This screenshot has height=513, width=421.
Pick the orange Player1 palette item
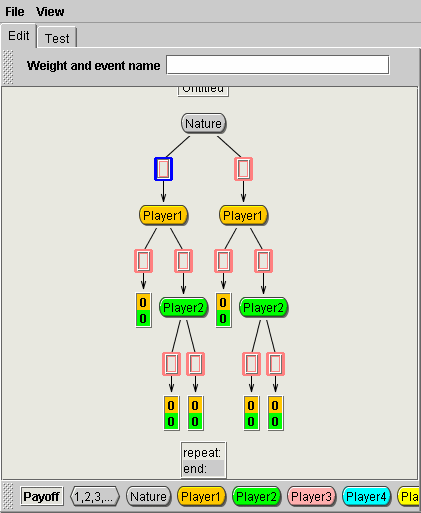pos(201,496)
